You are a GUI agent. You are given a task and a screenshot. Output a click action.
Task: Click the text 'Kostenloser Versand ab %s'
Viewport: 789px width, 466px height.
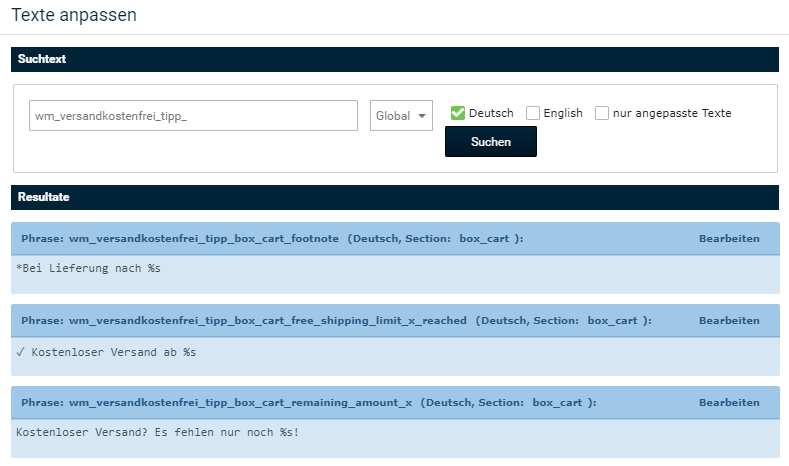tap(113, 352)
